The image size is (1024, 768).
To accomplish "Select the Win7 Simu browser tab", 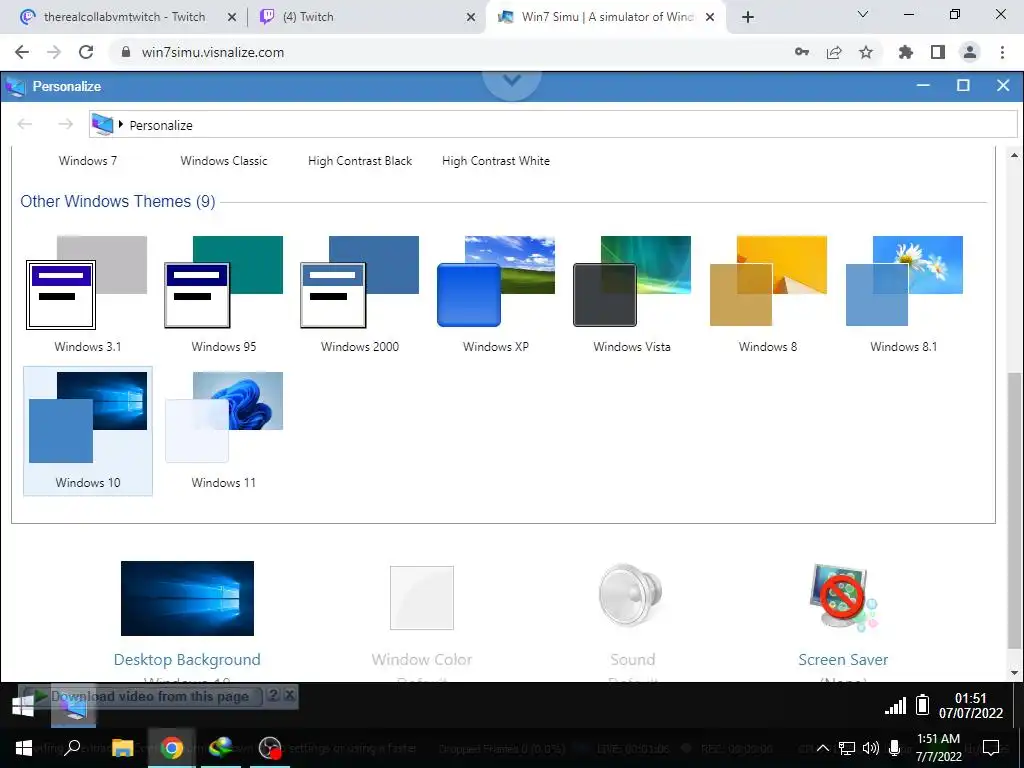I will [x=606, y=17].
